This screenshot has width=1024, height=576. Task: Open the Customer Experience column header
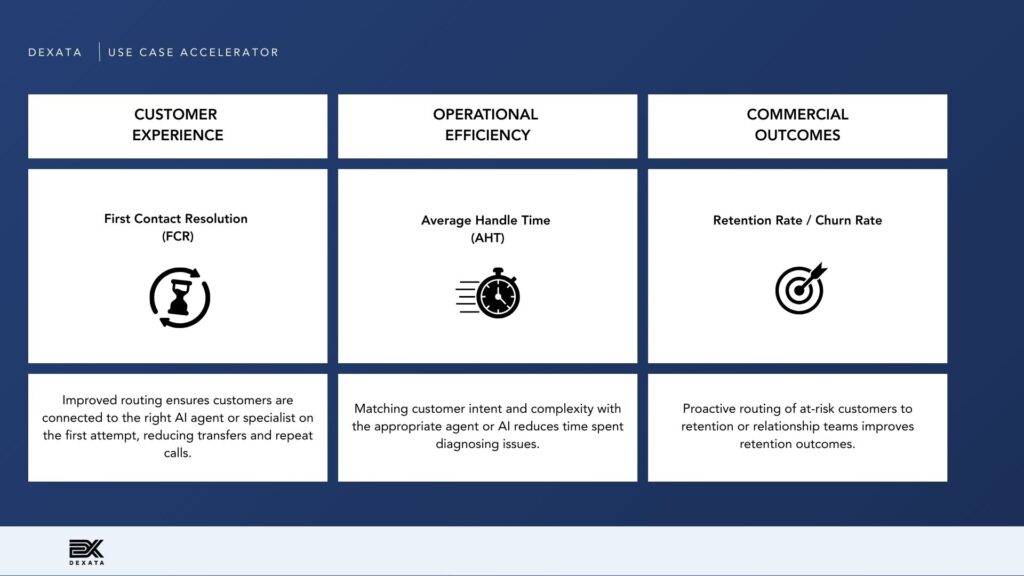click(177, 126)
